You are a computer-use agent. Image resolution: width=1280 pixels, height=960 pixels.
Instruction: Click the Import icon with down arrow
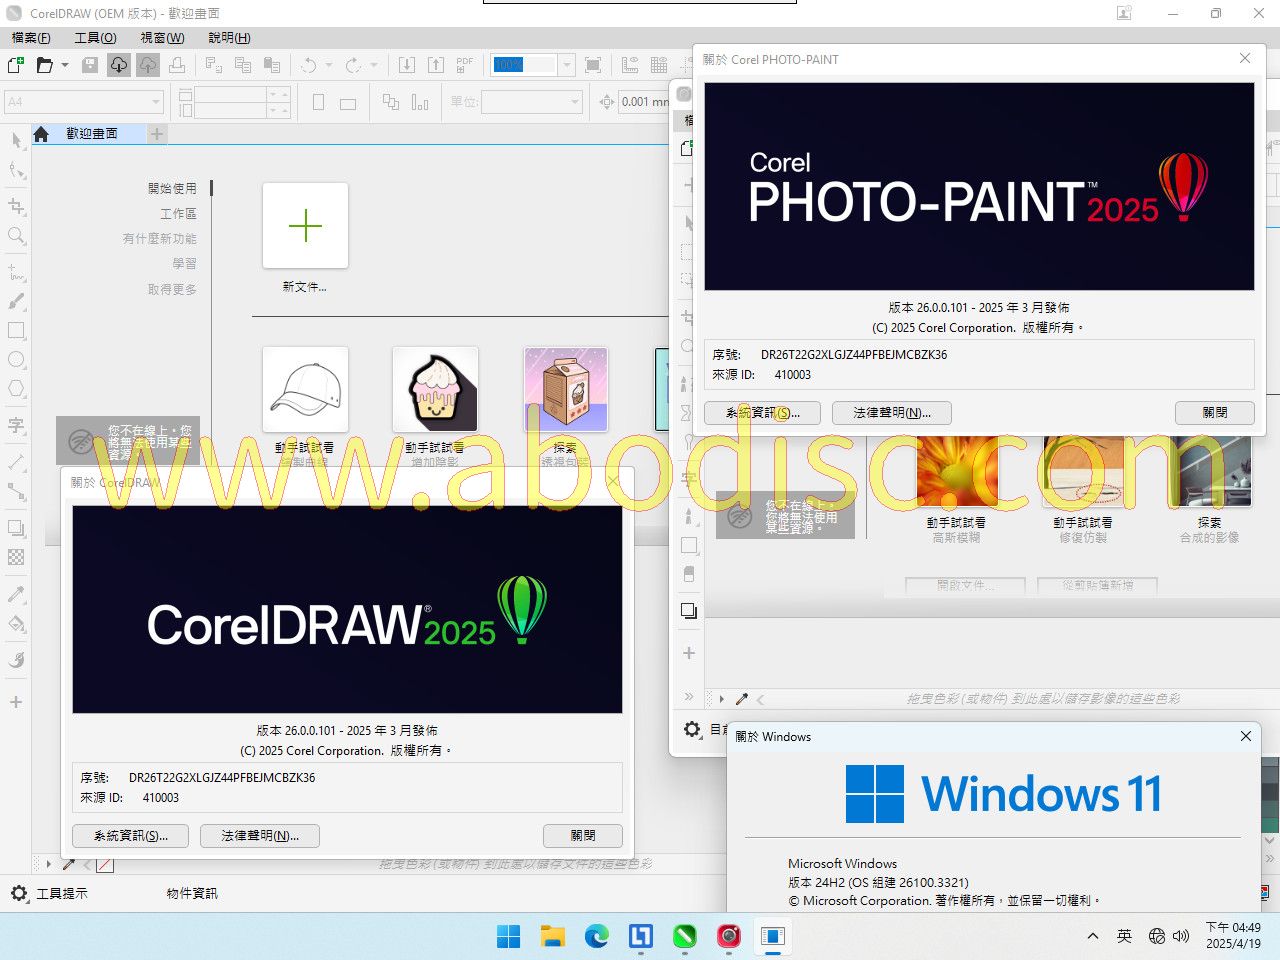pos(407,65)
